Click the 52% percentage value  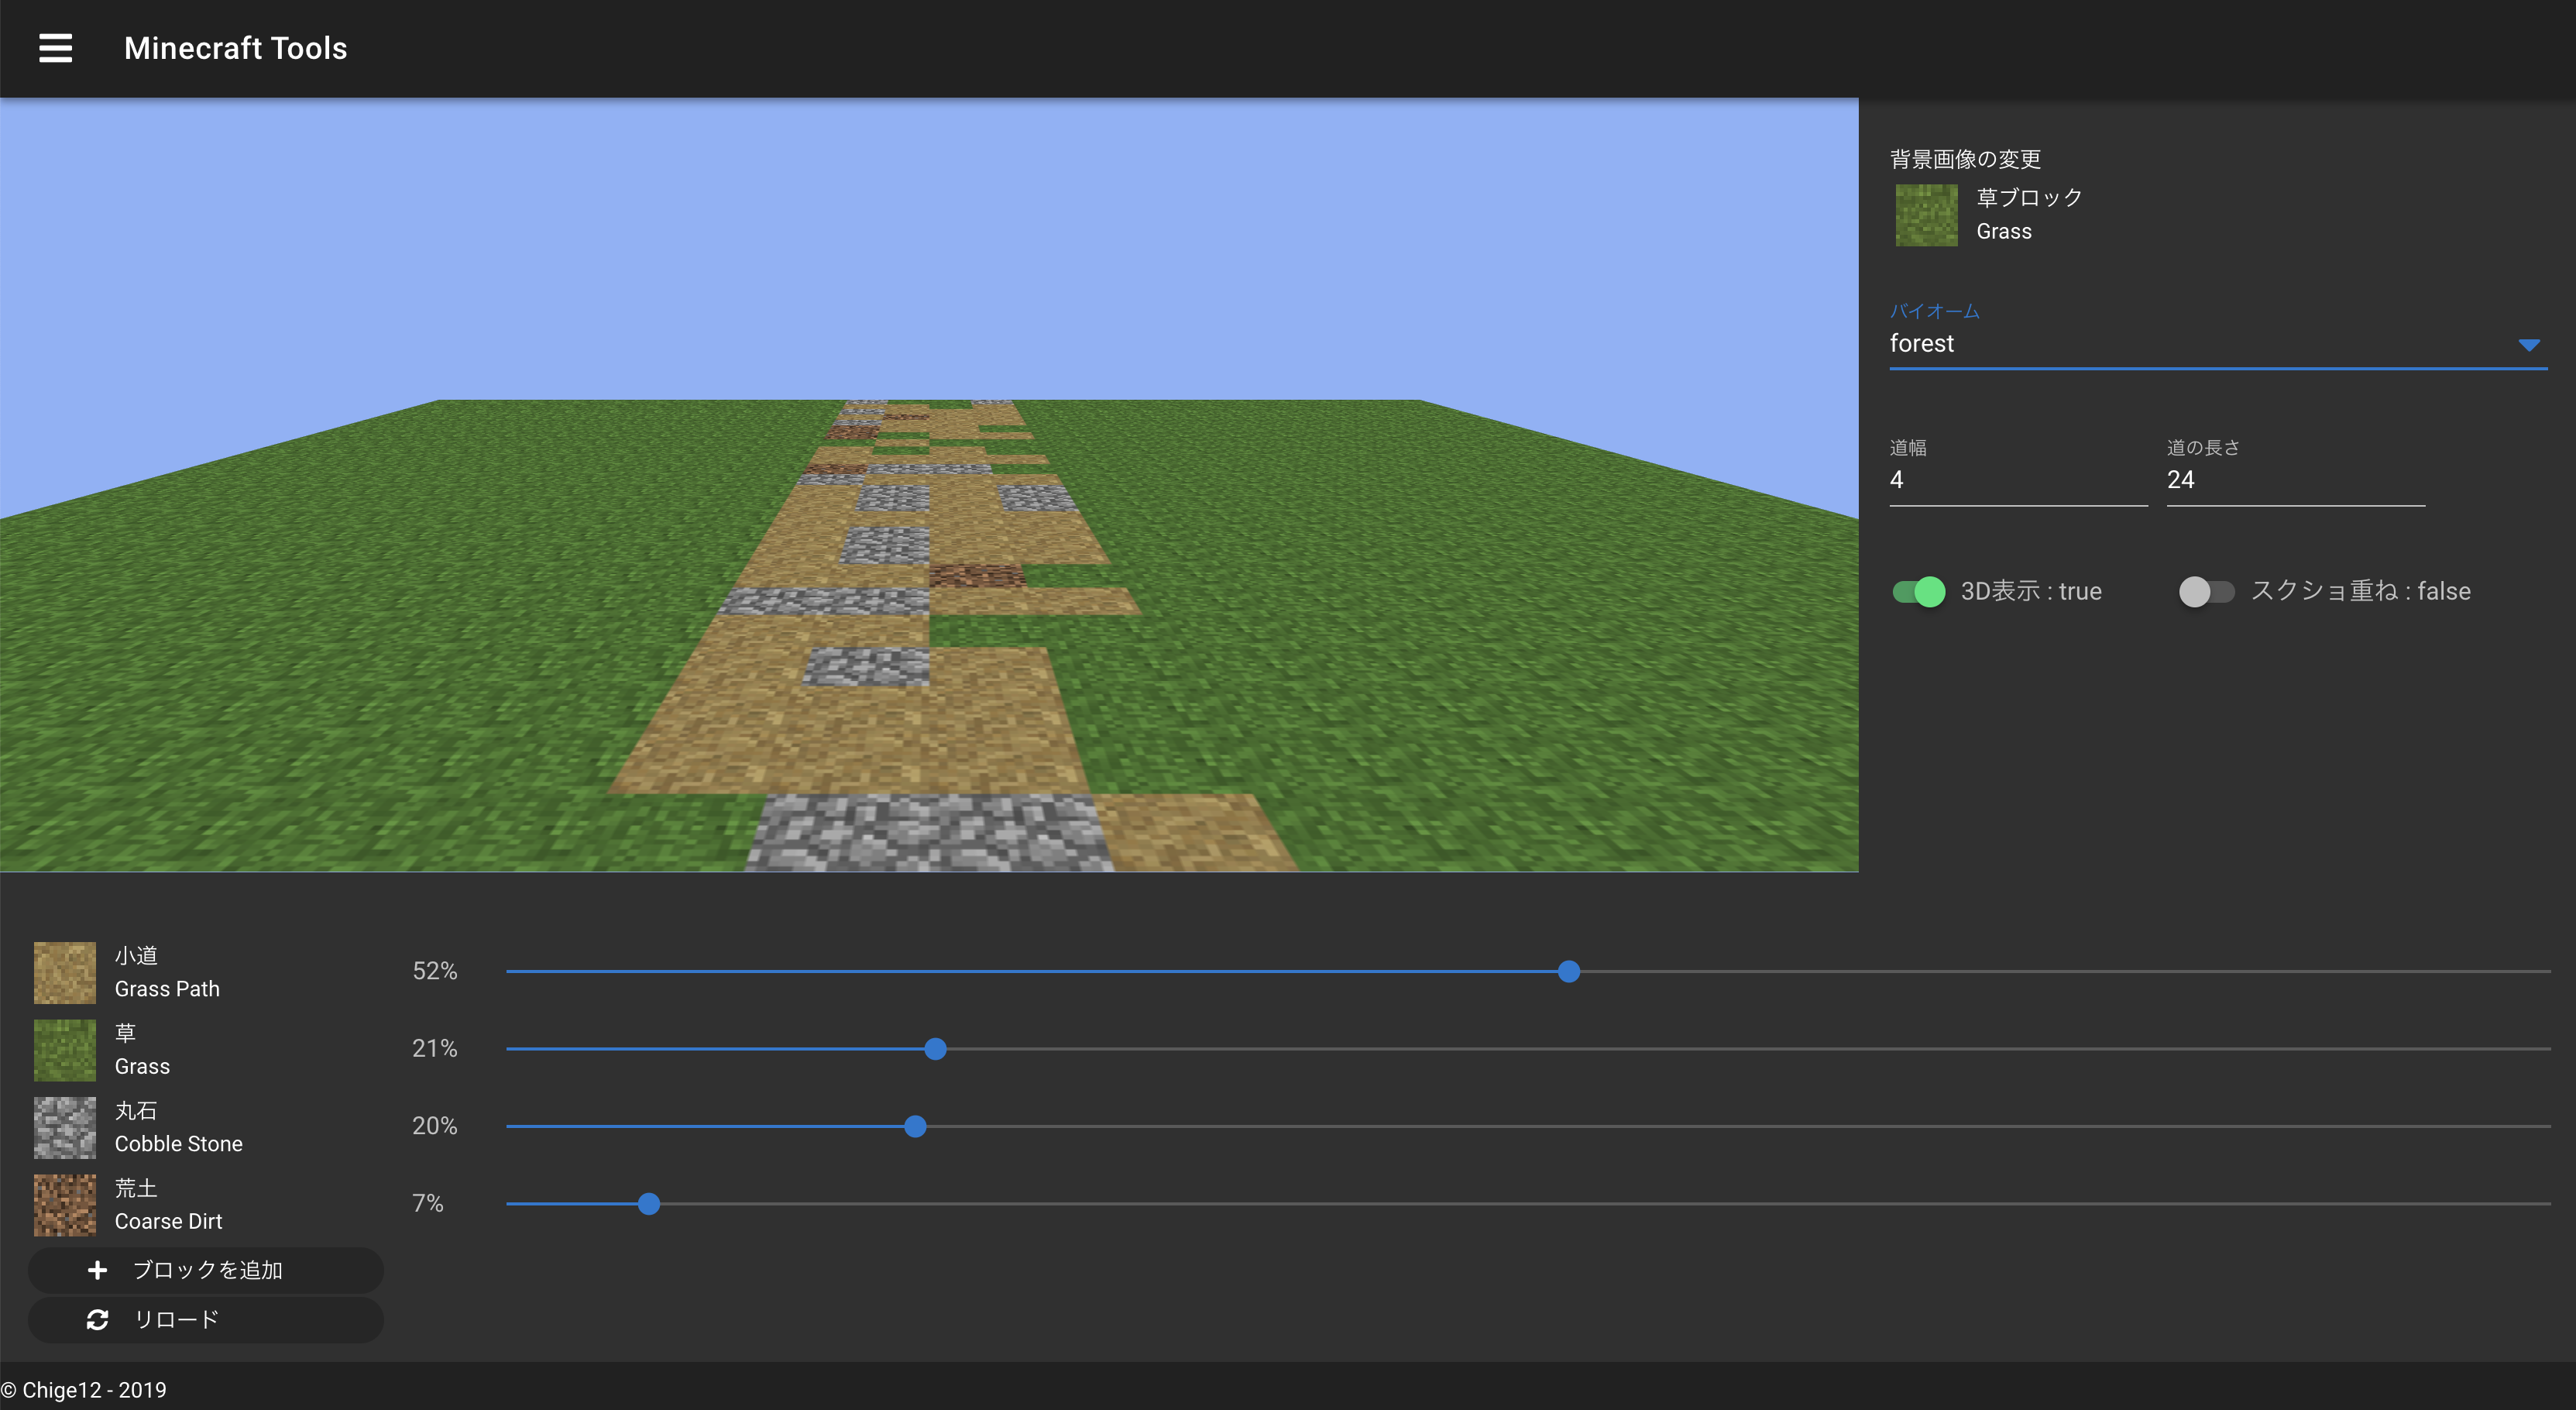pos(435,971)
